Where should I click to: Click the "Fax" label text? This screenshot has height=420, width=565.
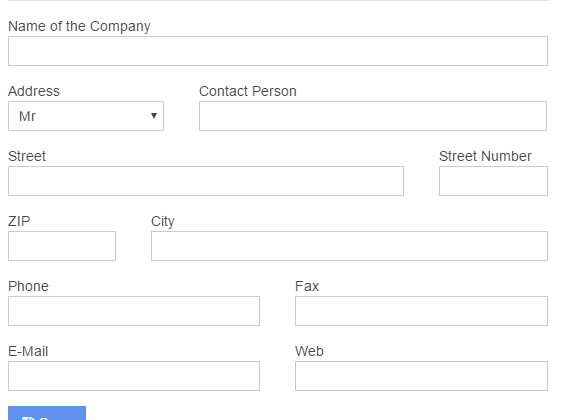click(x=307, y=286)
